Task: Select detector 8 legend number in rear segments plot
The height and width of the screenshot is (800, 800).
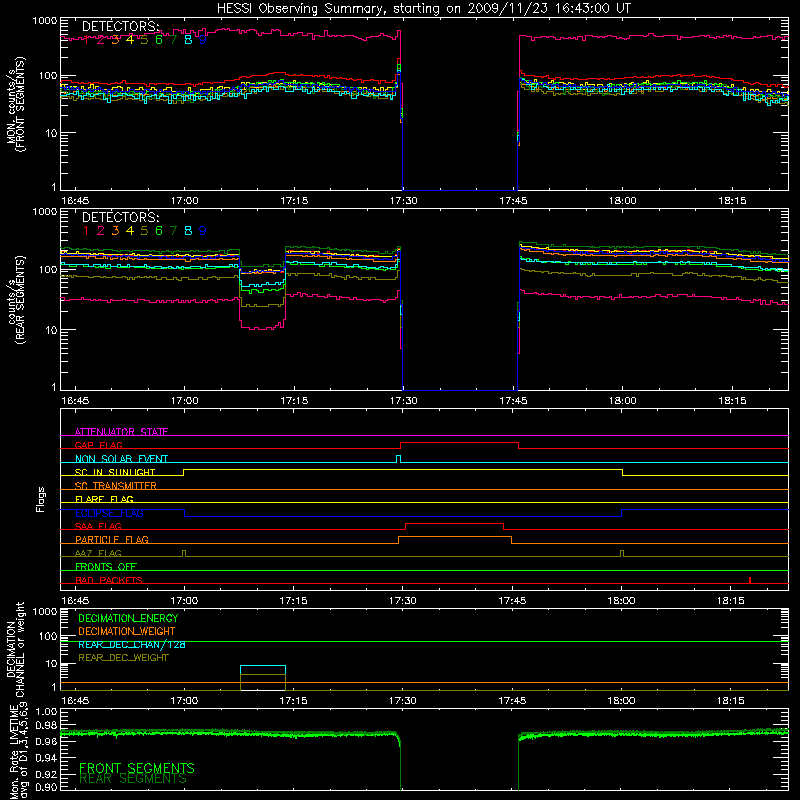Action: coord(188,231)
